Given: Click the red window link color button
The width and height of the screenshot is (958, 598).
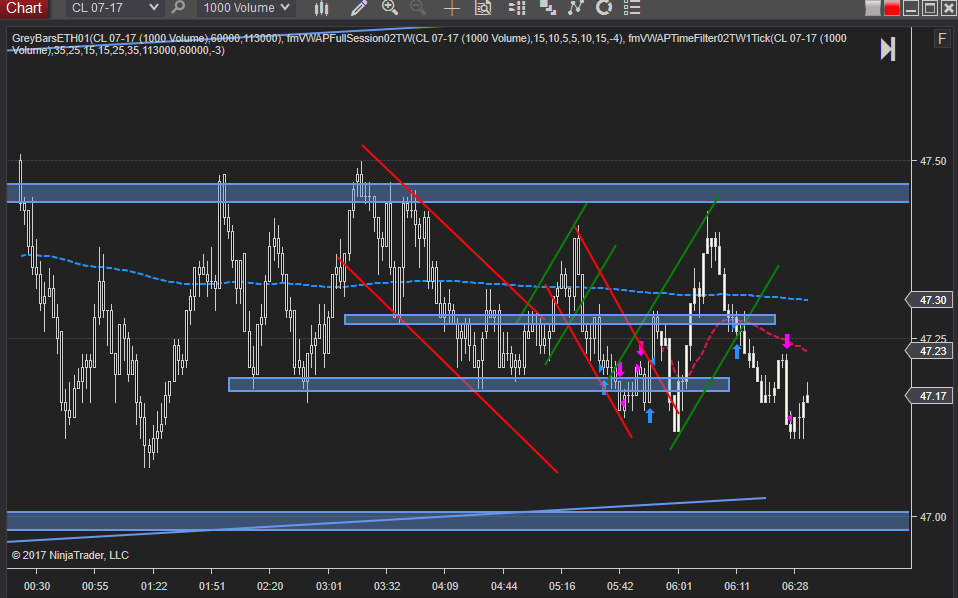Looking at the screenshot, I should [892, 8].
